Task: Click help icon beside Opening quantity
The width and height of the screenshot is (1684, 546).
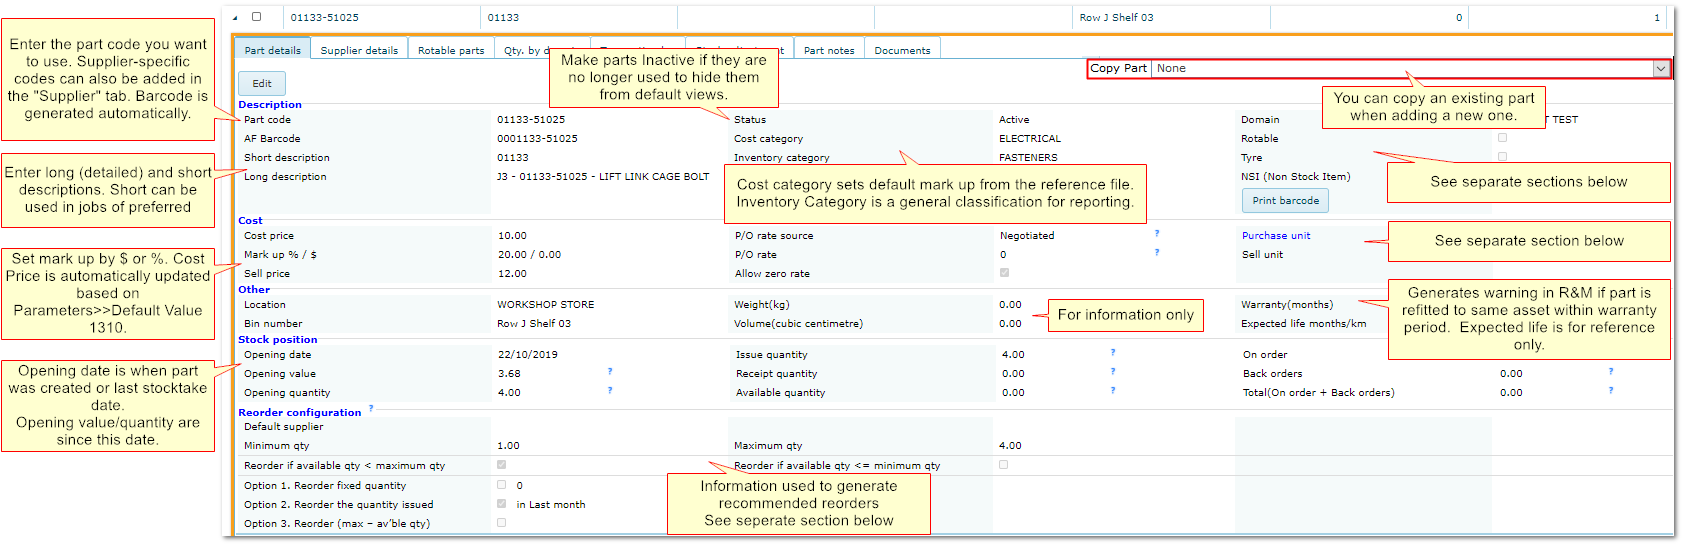Action: click(610, 390)
